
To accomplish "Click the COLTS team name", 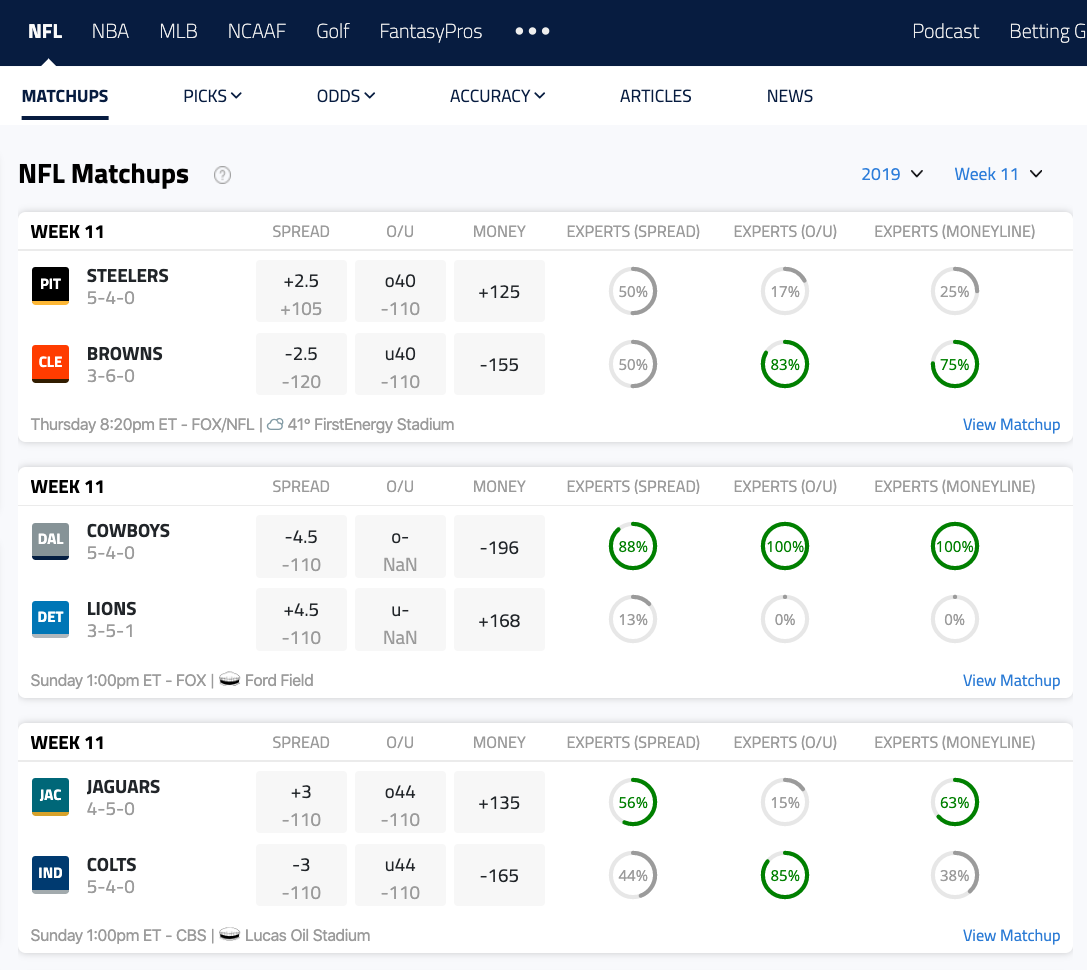I will (x=112, y=865).
